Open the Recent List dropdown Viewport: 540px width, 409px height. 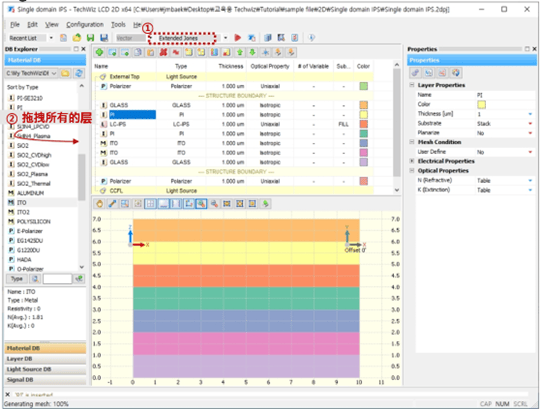51,38
